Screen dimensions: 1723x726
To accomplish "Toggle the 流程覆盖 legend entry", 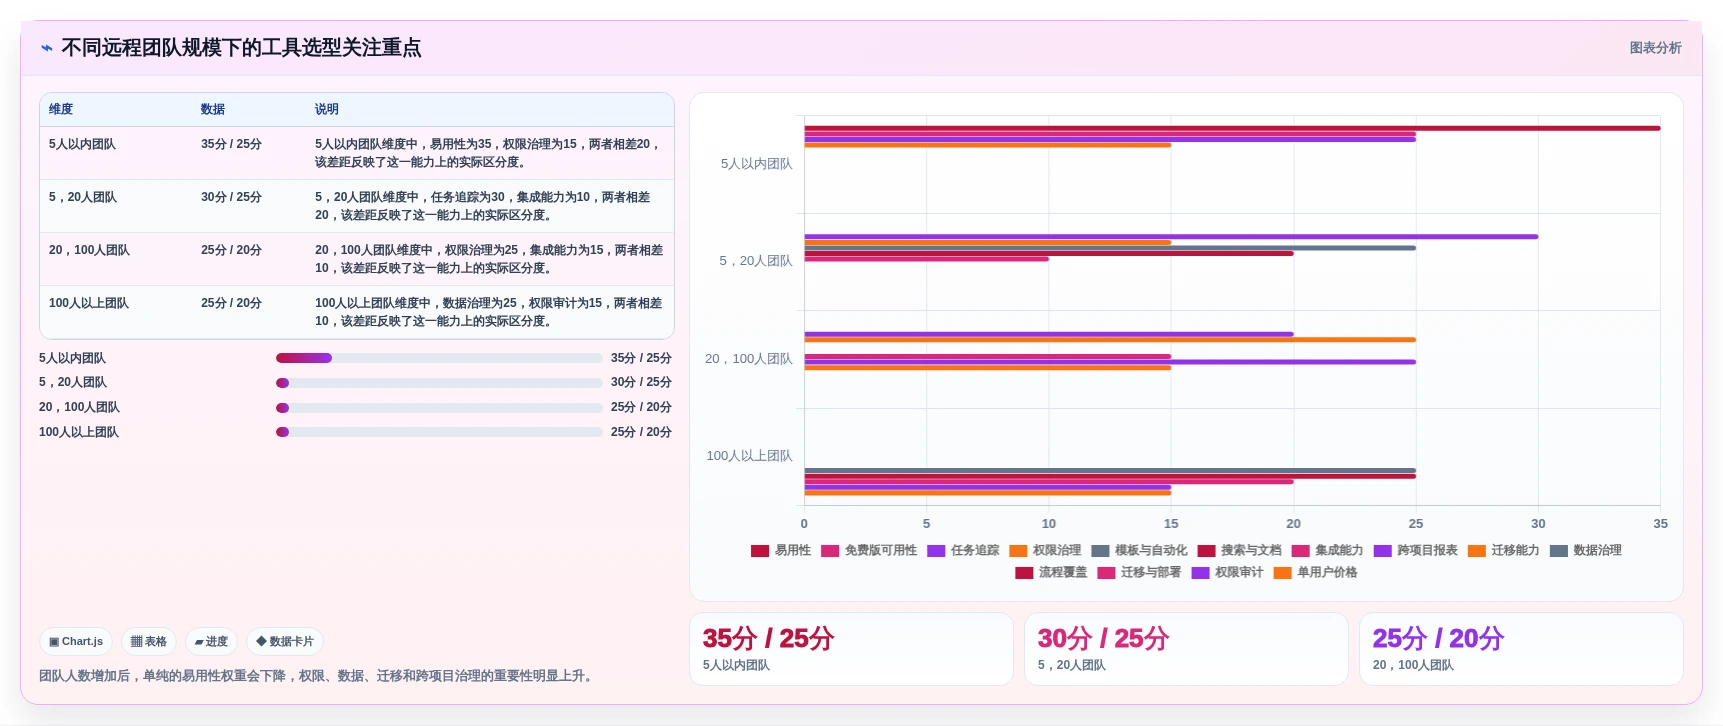I will tap(1051, 572).
